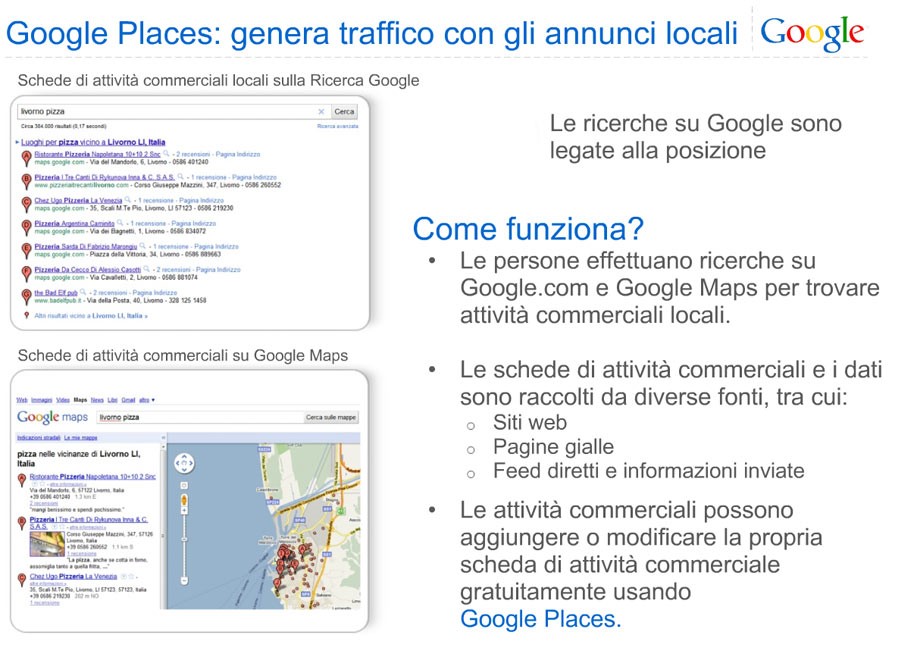The height and width of the screenshot is (654, 900).
Task: Click map pin B beside Pizzeria I Tre Canti in search results
Action: pos(26,181)
